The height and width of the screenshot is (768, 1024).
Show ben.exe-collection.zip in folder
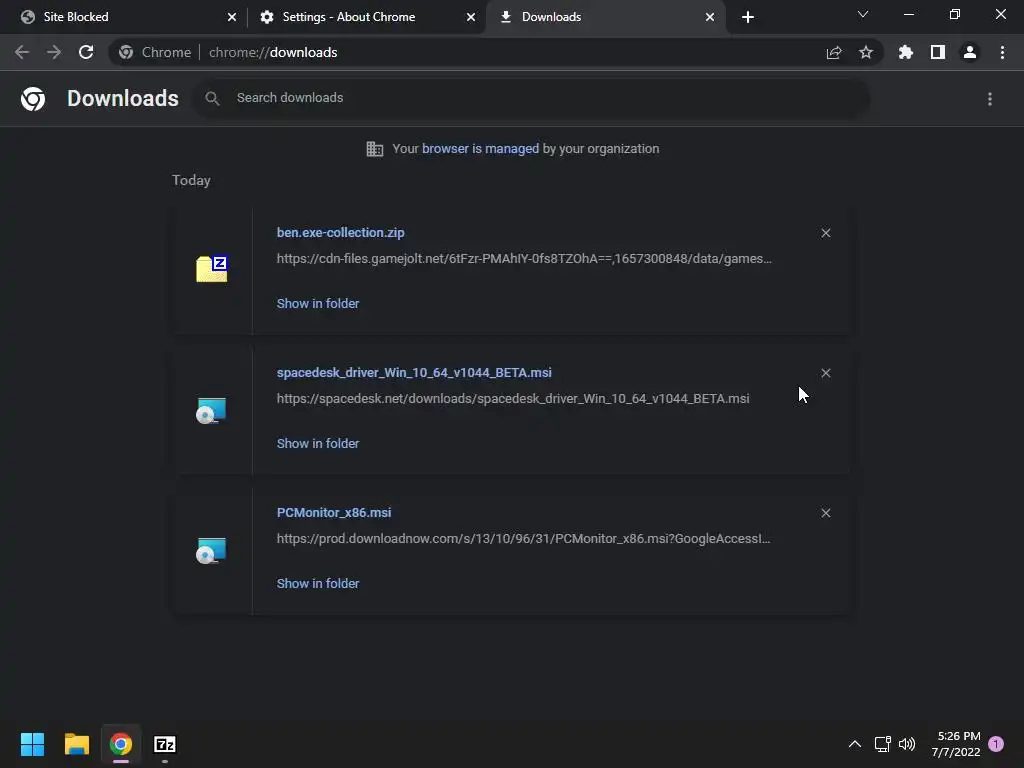coord(318,304)
